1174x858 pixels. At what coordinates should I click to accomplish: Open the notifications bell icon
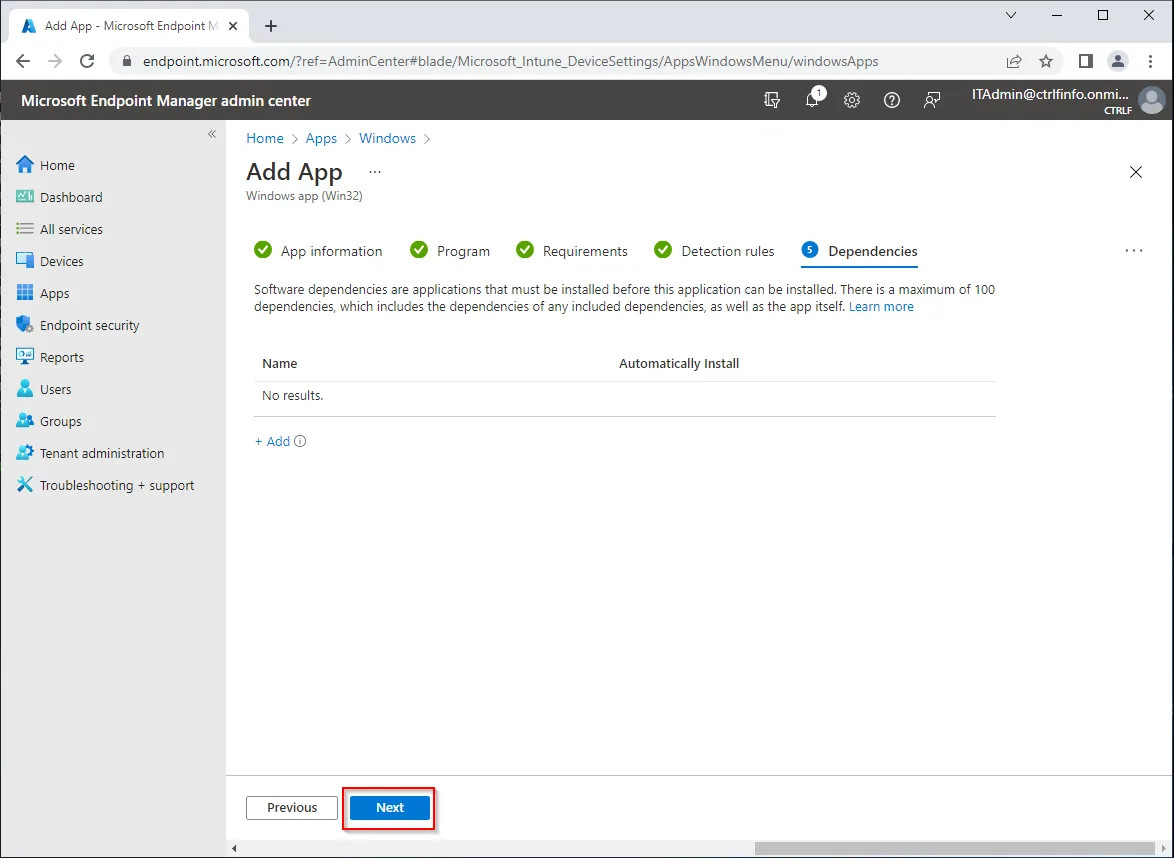pos(812,100)
